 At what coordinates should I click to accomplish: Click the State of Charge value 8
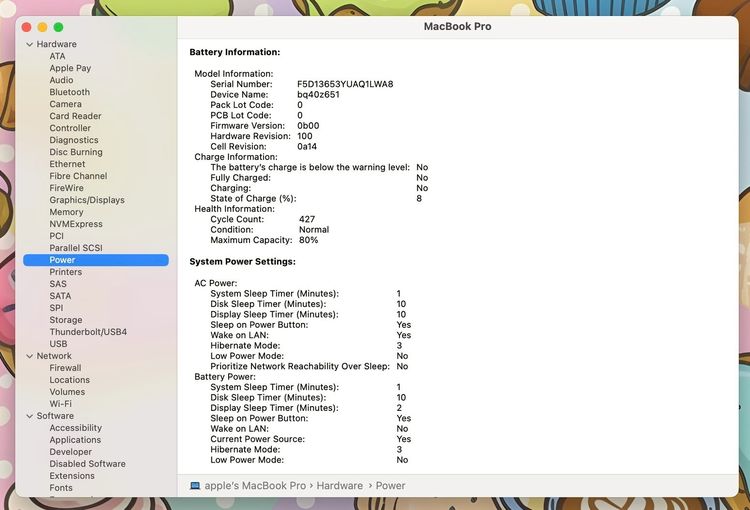click(419, 199)
